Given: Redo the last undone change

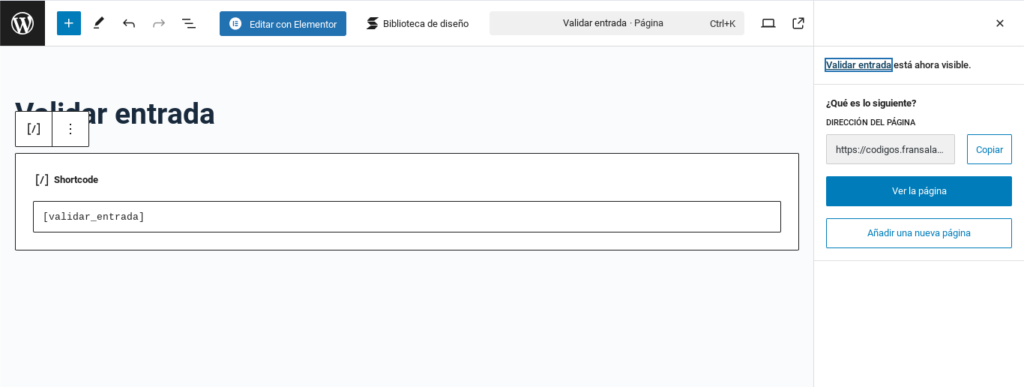Looking at the screenshot, I should 159,23.
